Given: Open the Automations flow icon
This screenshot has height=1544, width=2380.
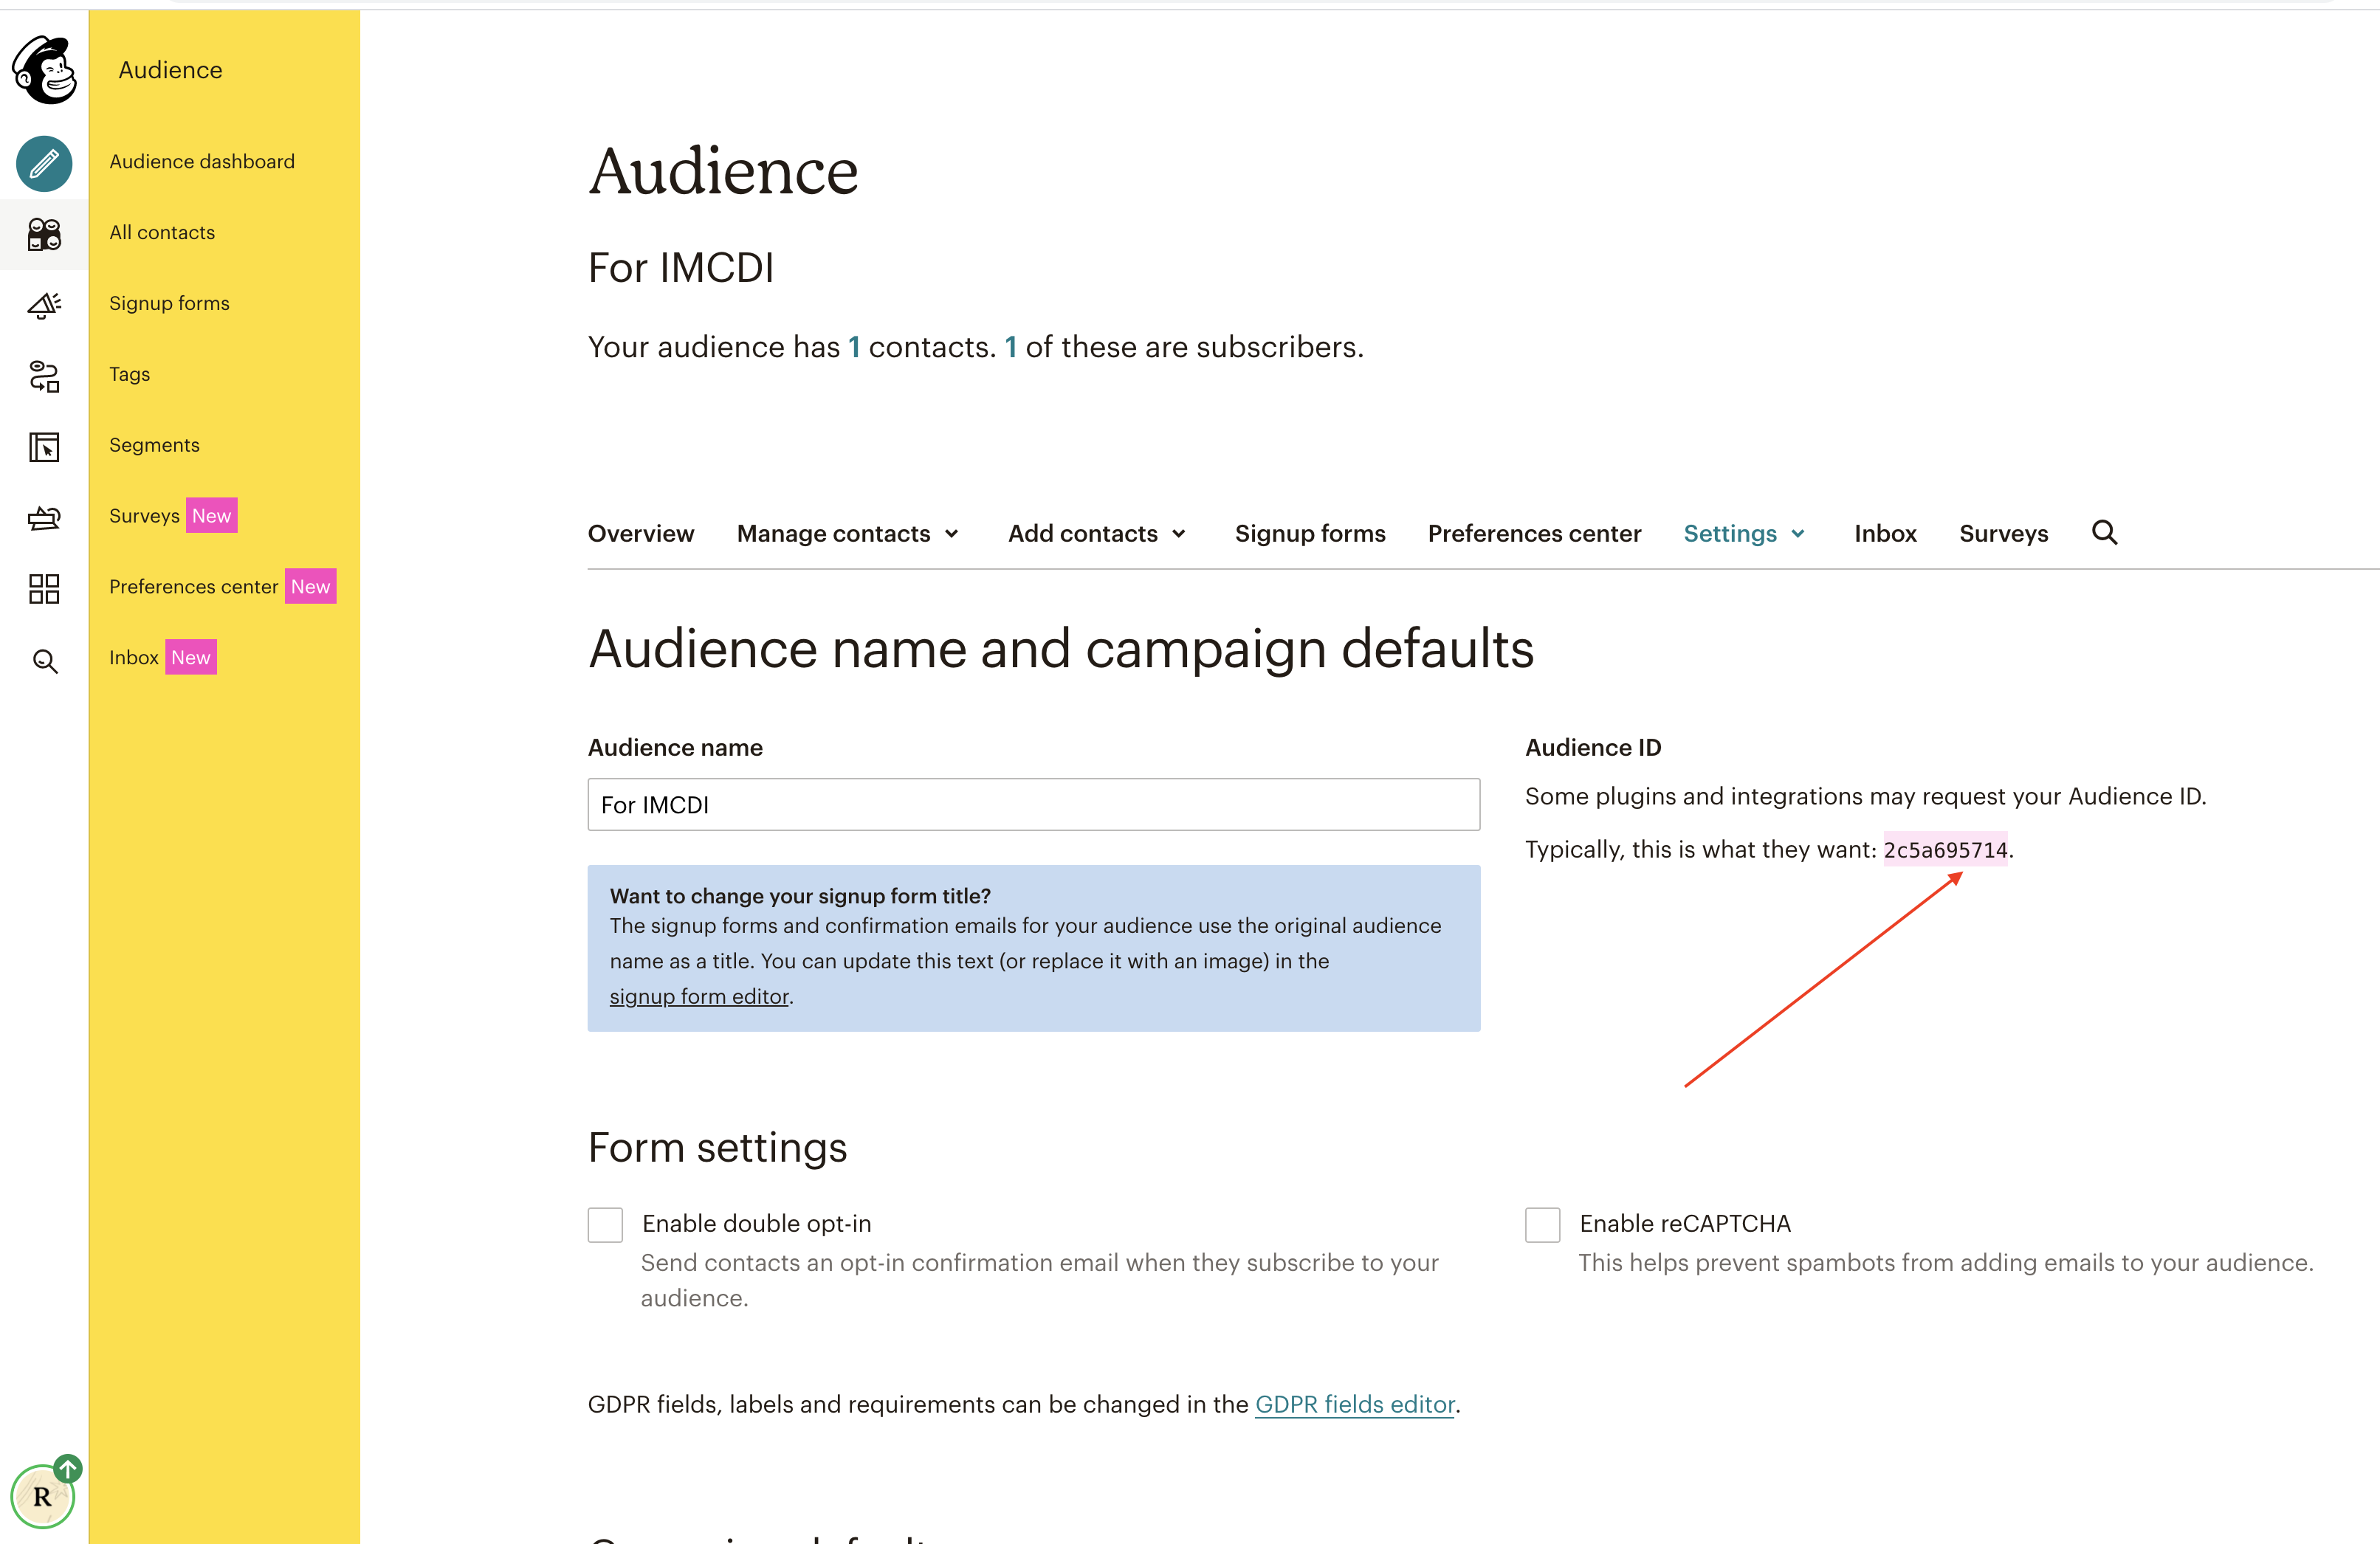Looking at the screenshot, I should (44, 376).
